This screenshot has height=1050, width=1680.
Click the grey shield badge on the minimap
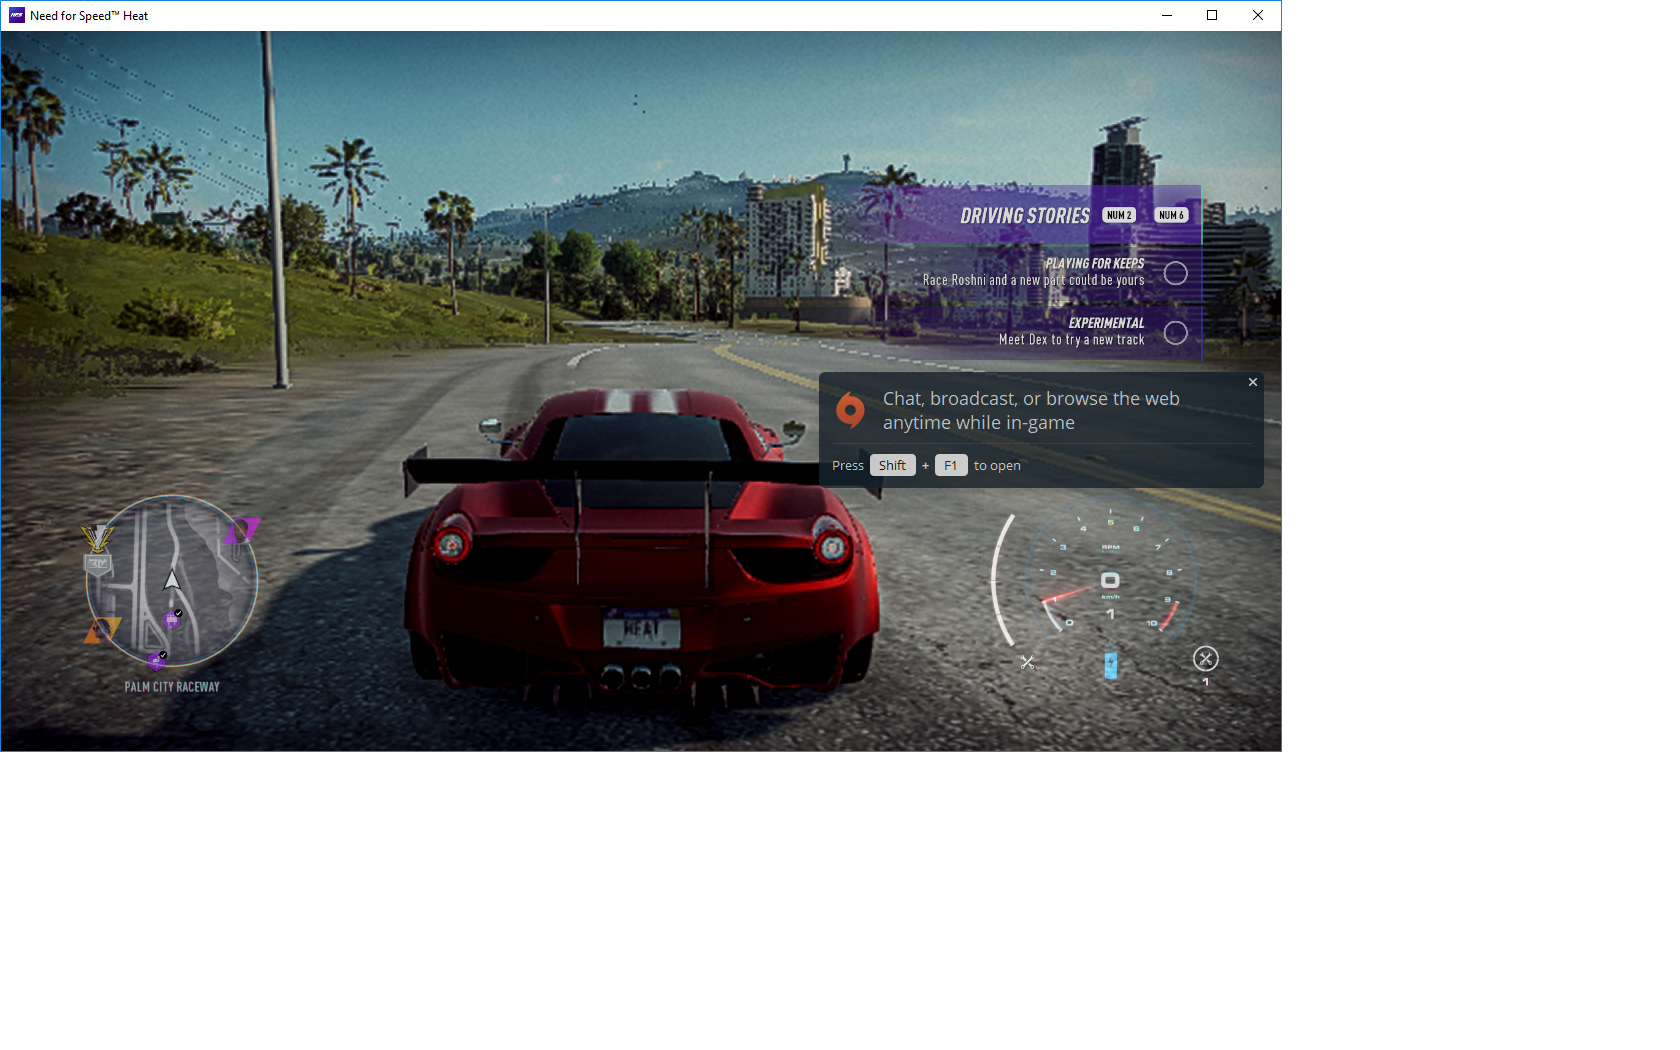(97, 565)
